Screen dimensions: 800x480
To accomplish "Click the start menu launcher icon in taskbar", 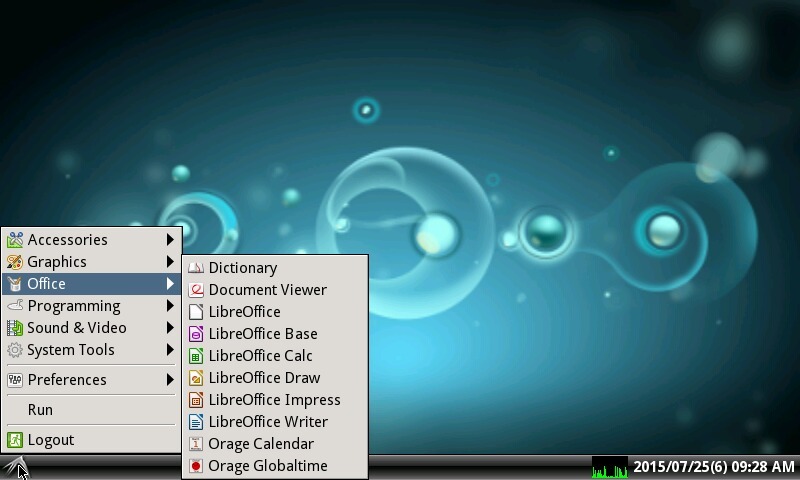I will pos(14,467).
